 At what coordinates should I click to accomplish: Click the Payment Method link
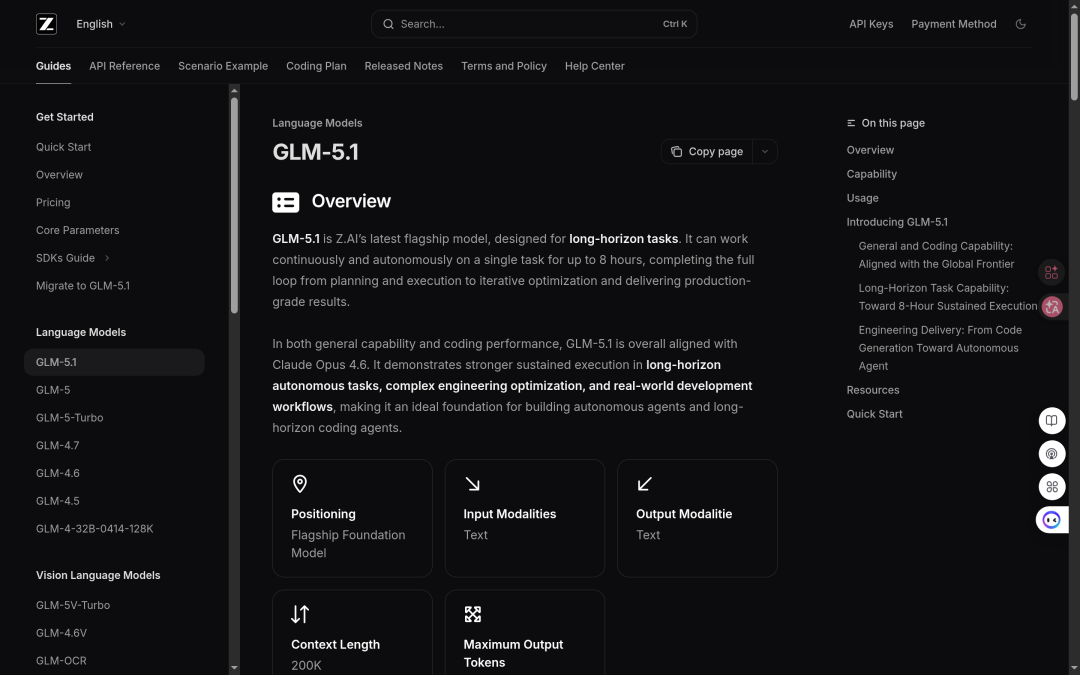[953, 23]
